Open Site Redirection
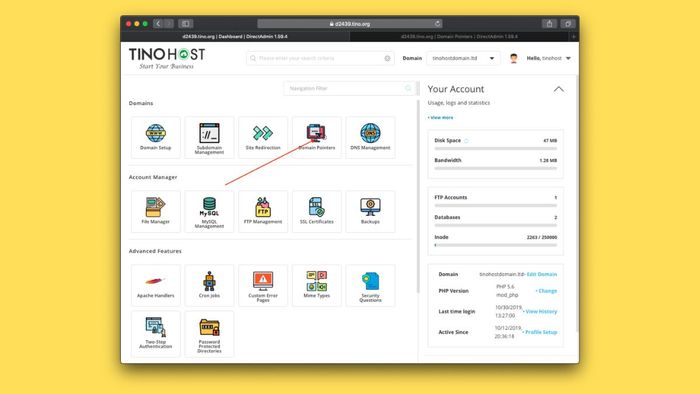The image size is (700, 394). (x=263, y=137)
